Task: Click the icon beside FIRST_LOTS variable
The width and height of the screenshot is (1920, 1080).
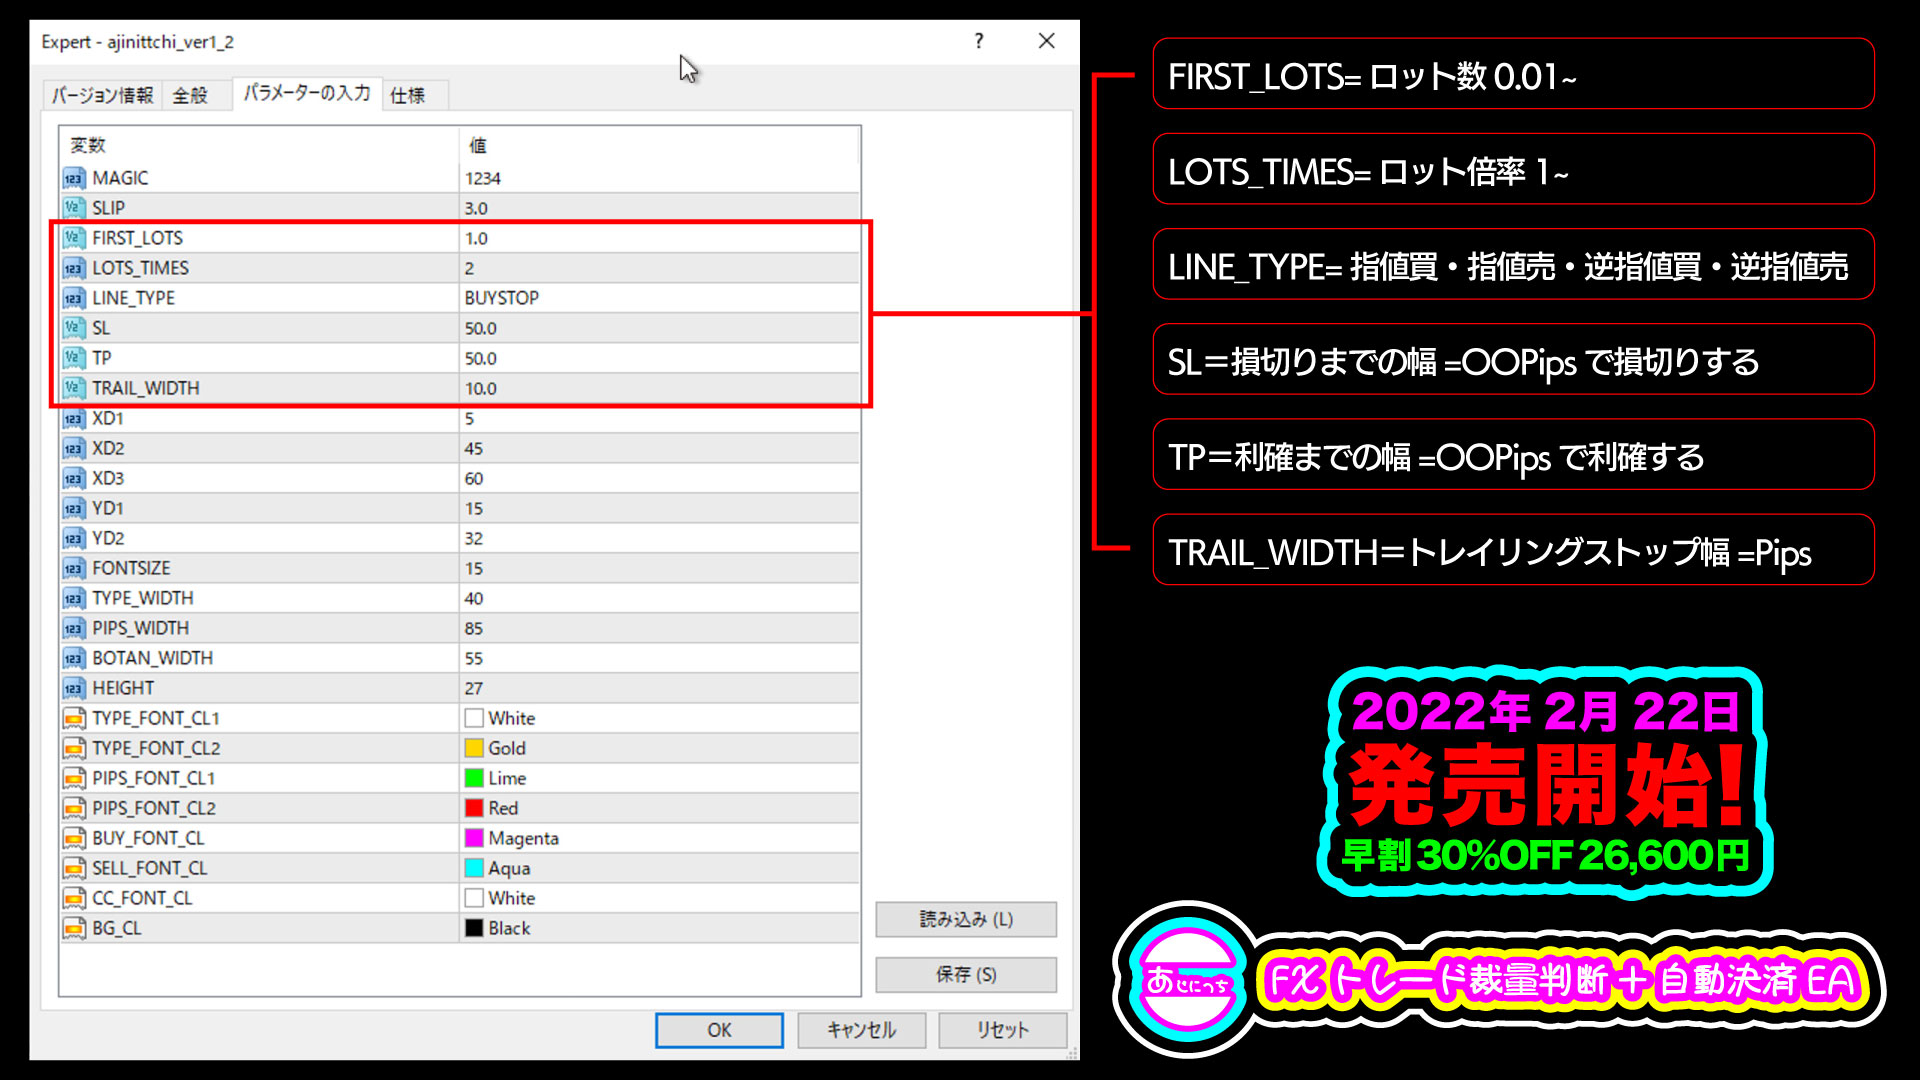Action: tap(73, 238)
